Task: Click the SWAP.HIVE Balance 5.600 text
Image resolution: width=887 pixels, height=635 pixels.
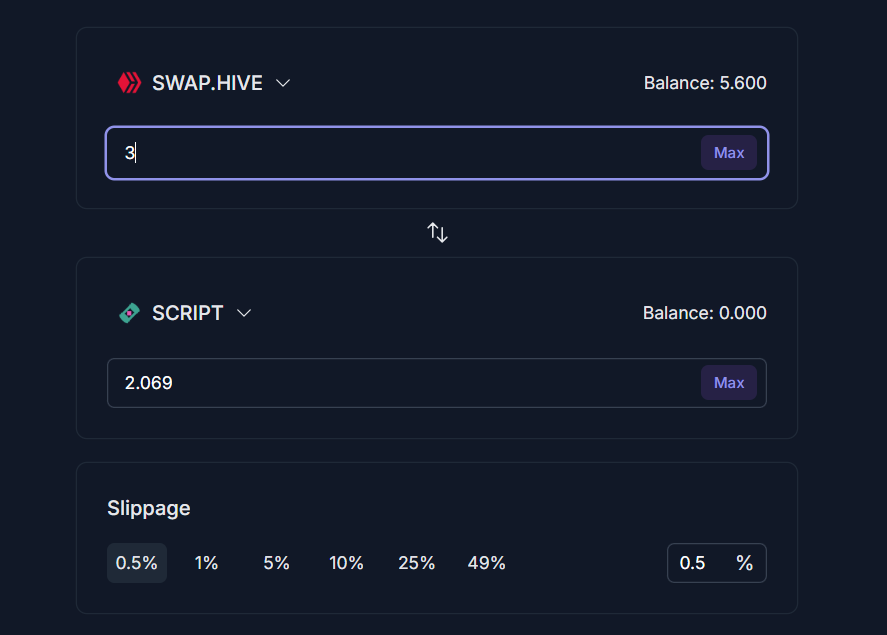Action: [705, 83]
